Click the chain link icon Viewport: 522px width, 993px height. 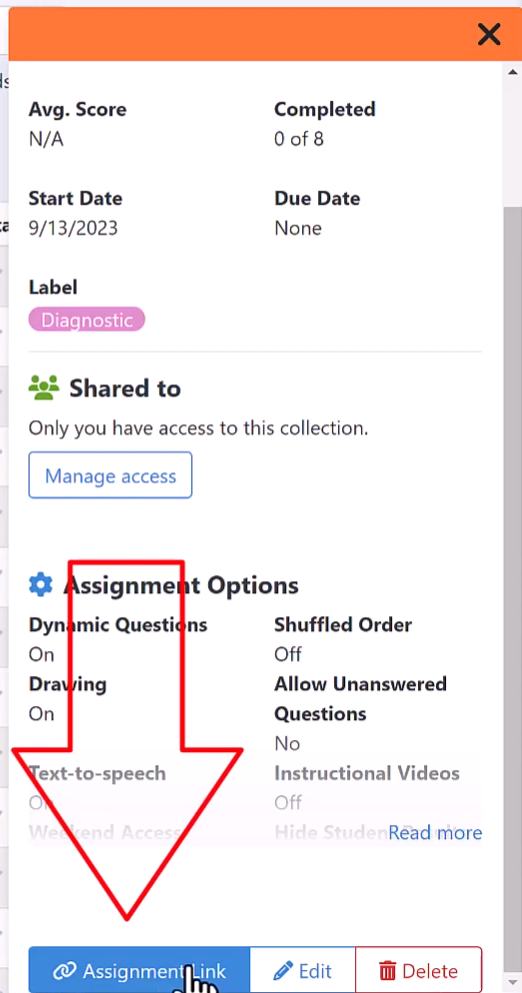[65, 971]
